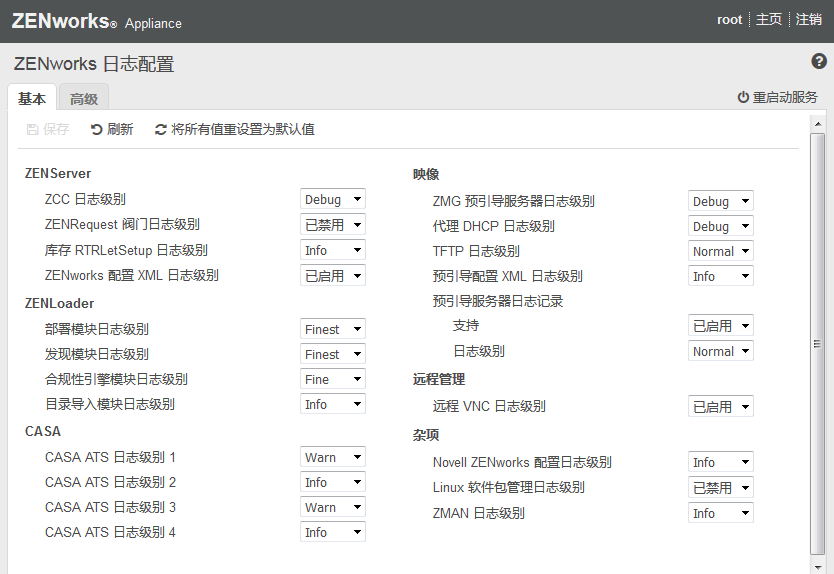The width and height of the screenshot is (834, 574).
Task: Open ZMG 预引导服务器日志级别 dropdown
Action: tap(721, 201)
